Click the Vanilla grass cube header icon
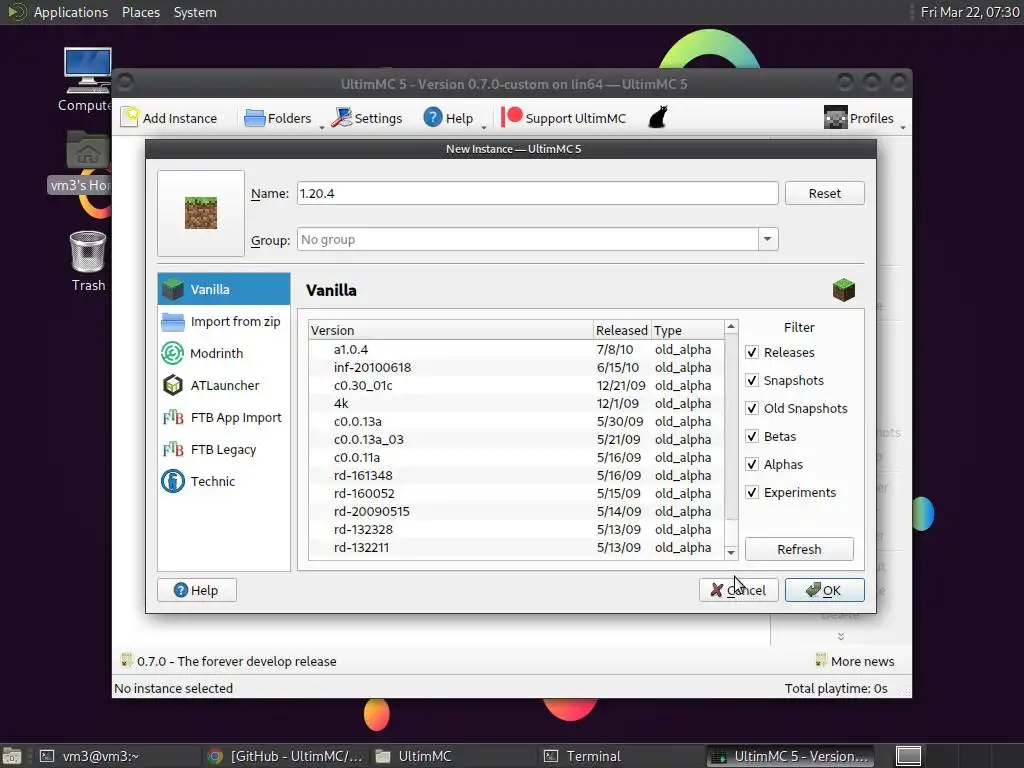This screenshot has height=768, width=1024. (844, 290)
